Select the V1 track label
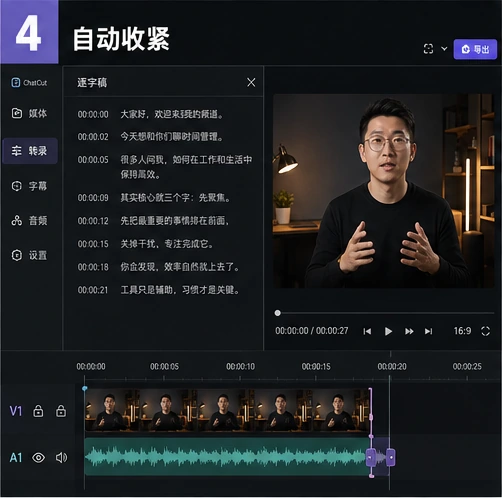Image resolution: width=502 pixels, height=498 pixels. (16, 411)
